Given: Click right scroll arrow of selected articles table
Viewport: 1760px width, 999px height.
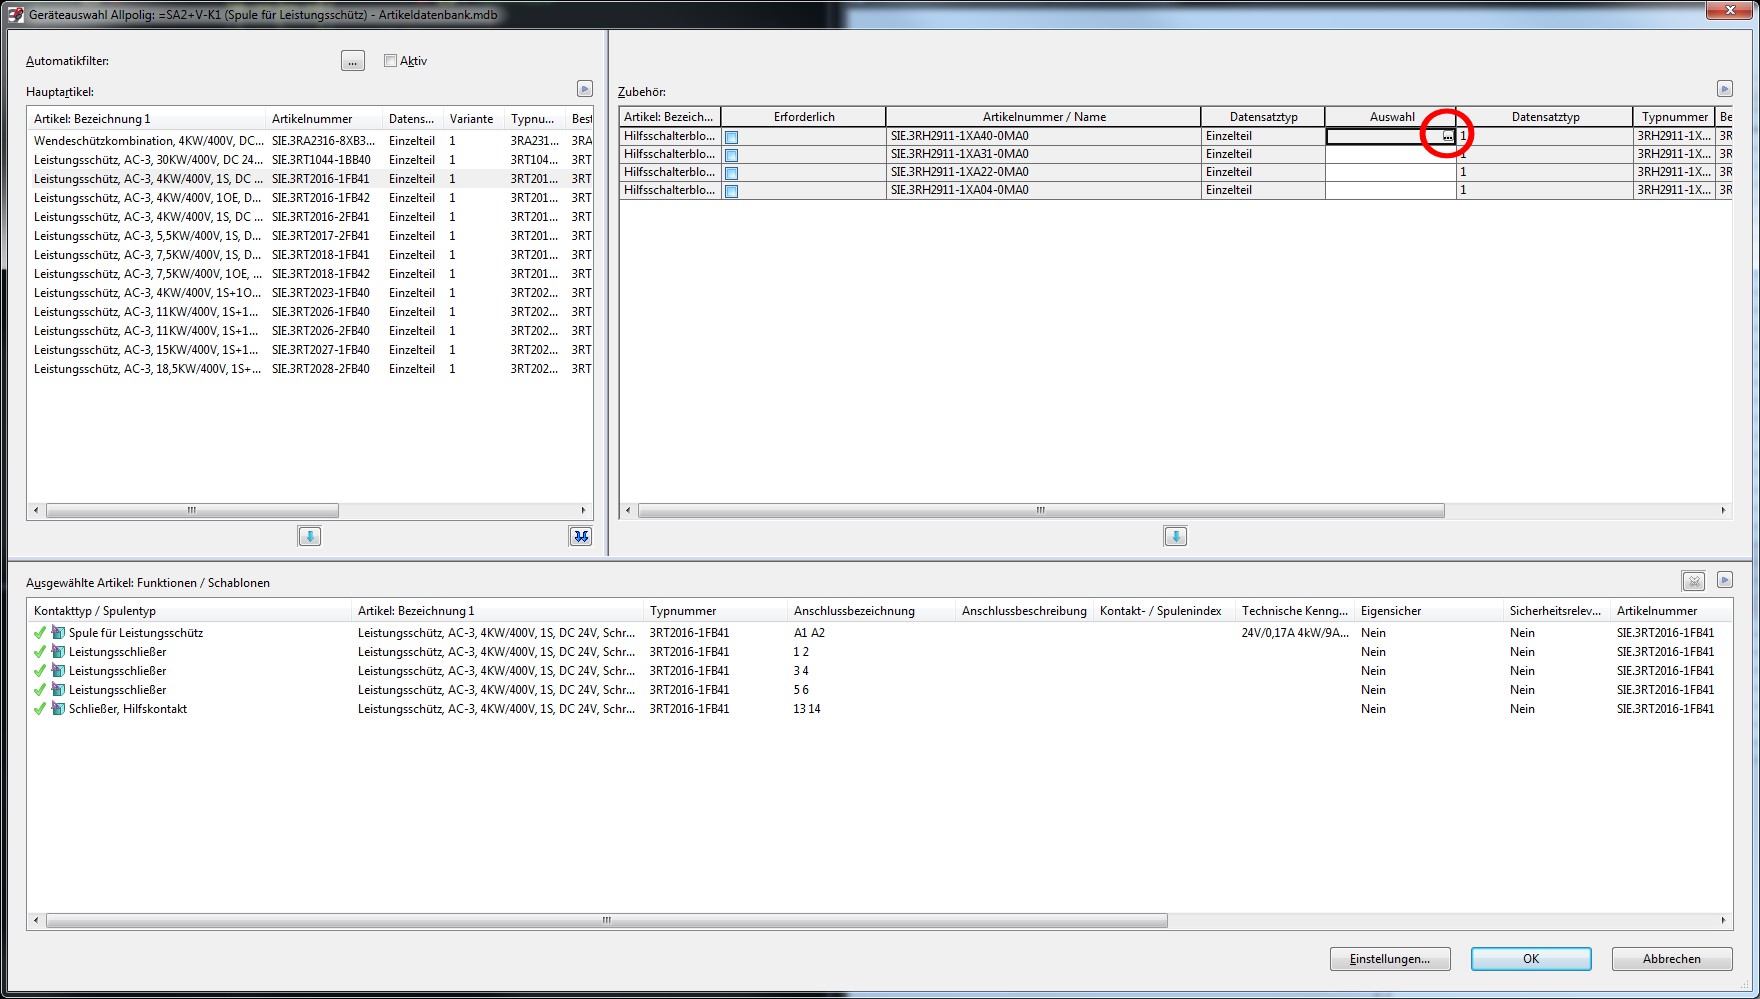Looking at the screenshot, I should [1723, 921].
